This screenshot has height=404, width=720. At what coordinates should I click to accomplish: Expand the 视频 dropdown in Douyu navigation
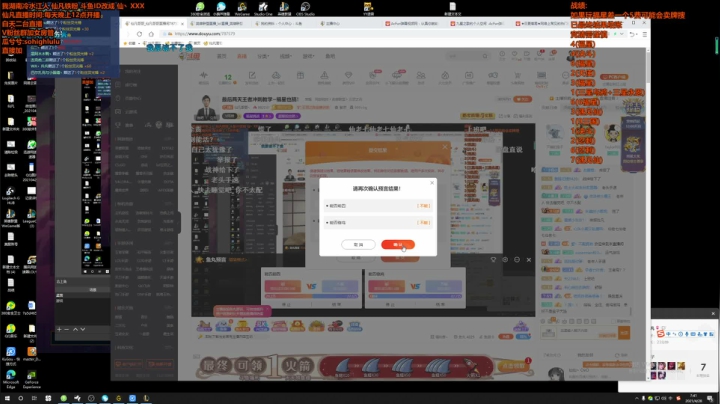tap(286, 56)
